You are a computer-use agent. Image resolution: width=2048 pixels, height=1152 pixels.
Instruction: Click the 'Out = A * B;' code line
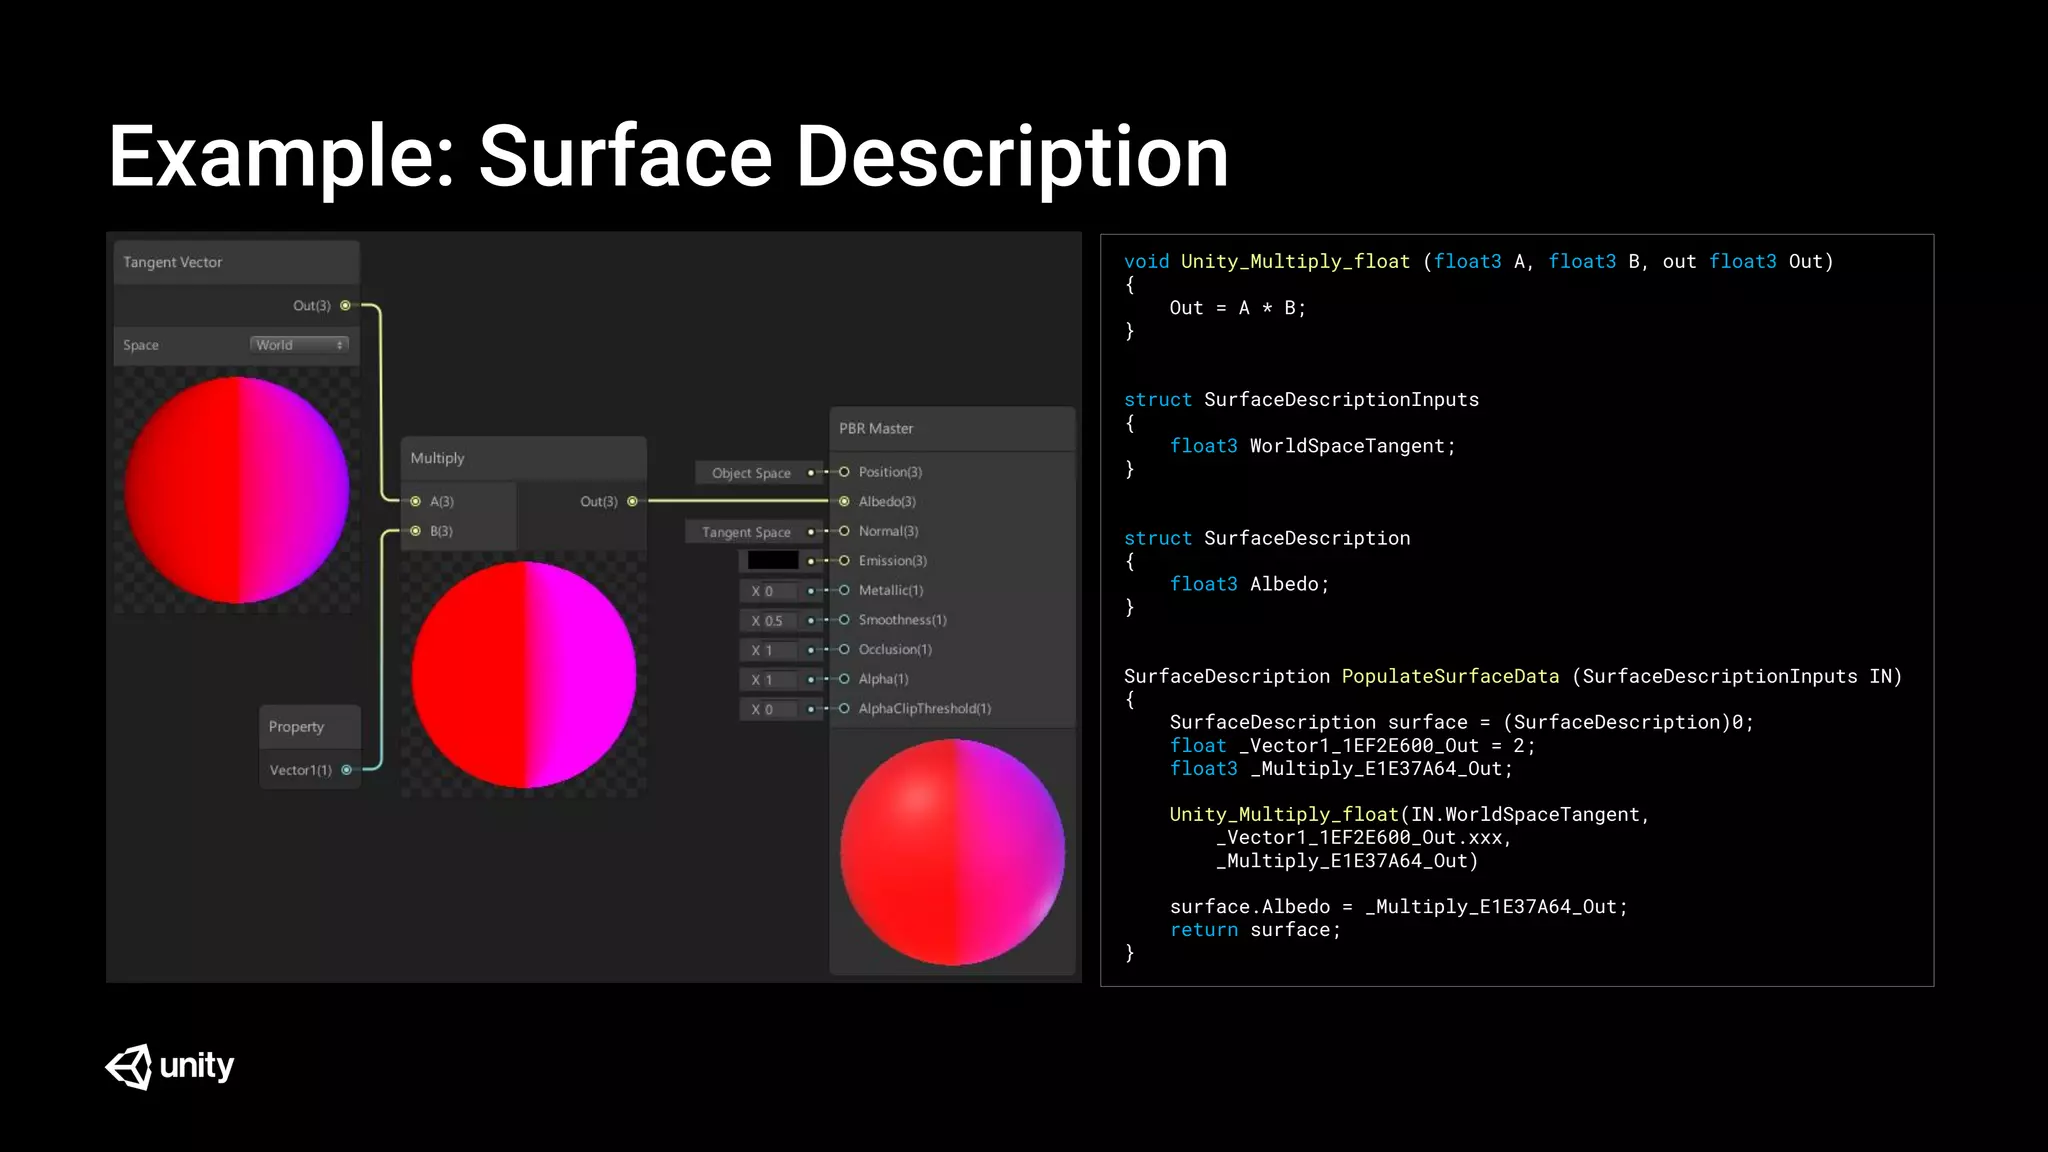point(1238,308)
